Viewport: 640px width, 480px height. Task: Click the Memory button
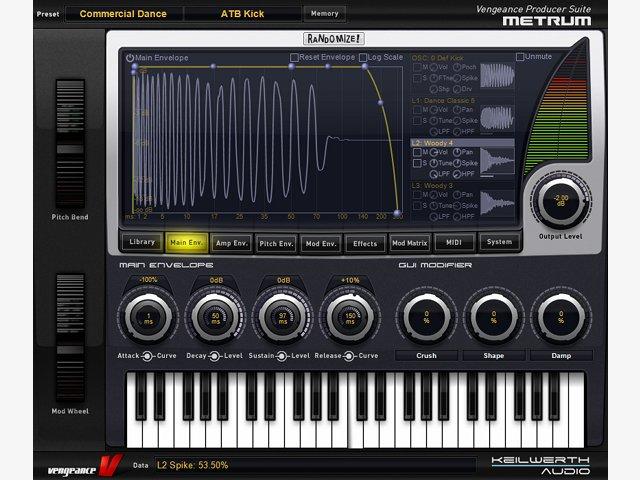pyautogui.click(x=324, y=13)
